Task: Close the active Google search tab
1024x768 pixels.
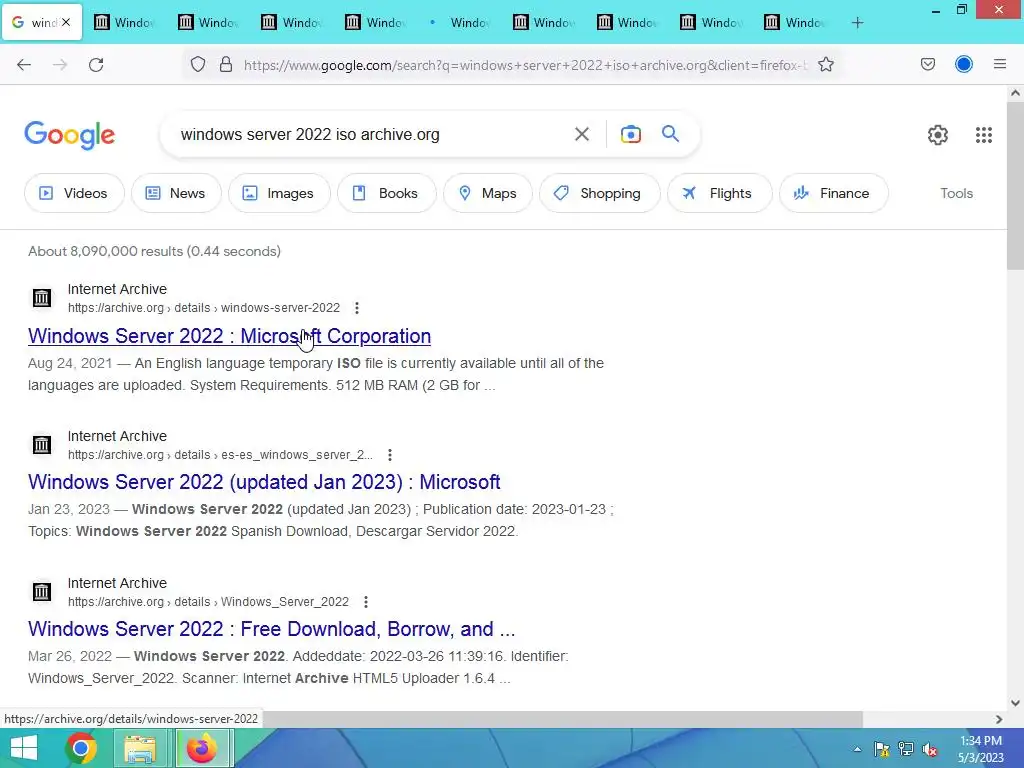Action: click(66, 22)
